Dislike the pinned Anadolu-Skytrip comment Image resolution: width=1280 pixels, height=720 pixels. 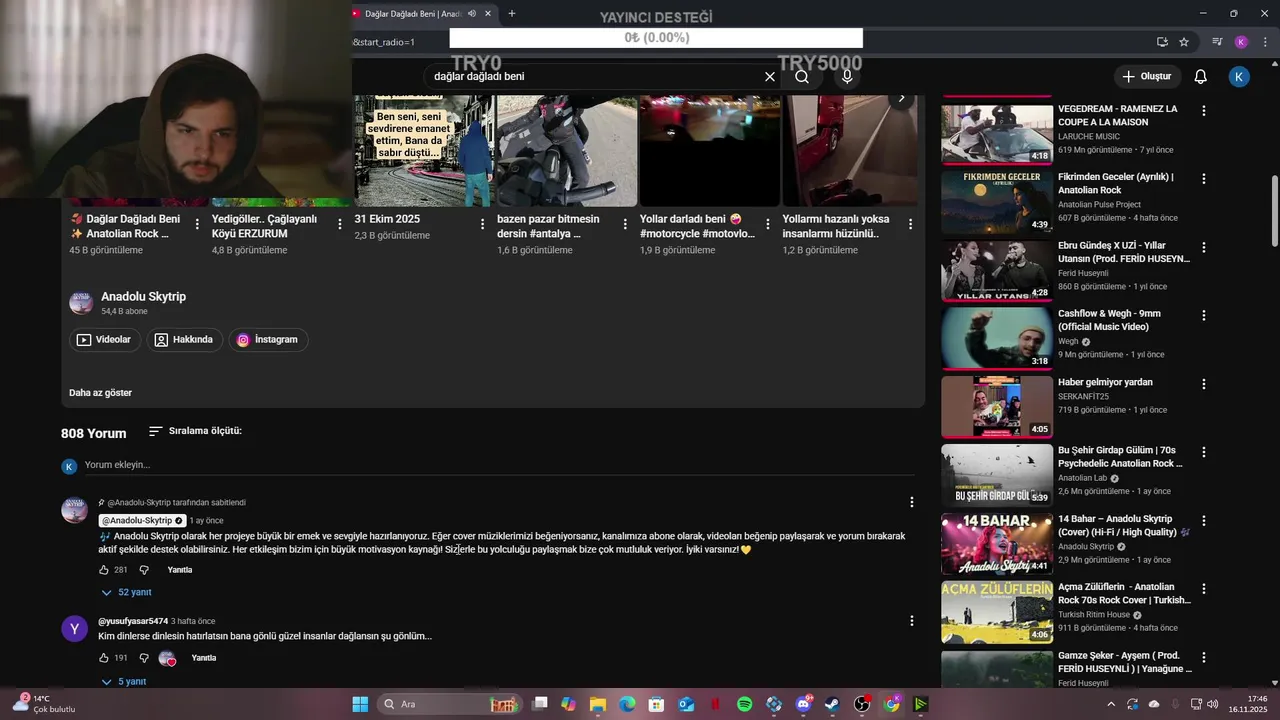143,570
